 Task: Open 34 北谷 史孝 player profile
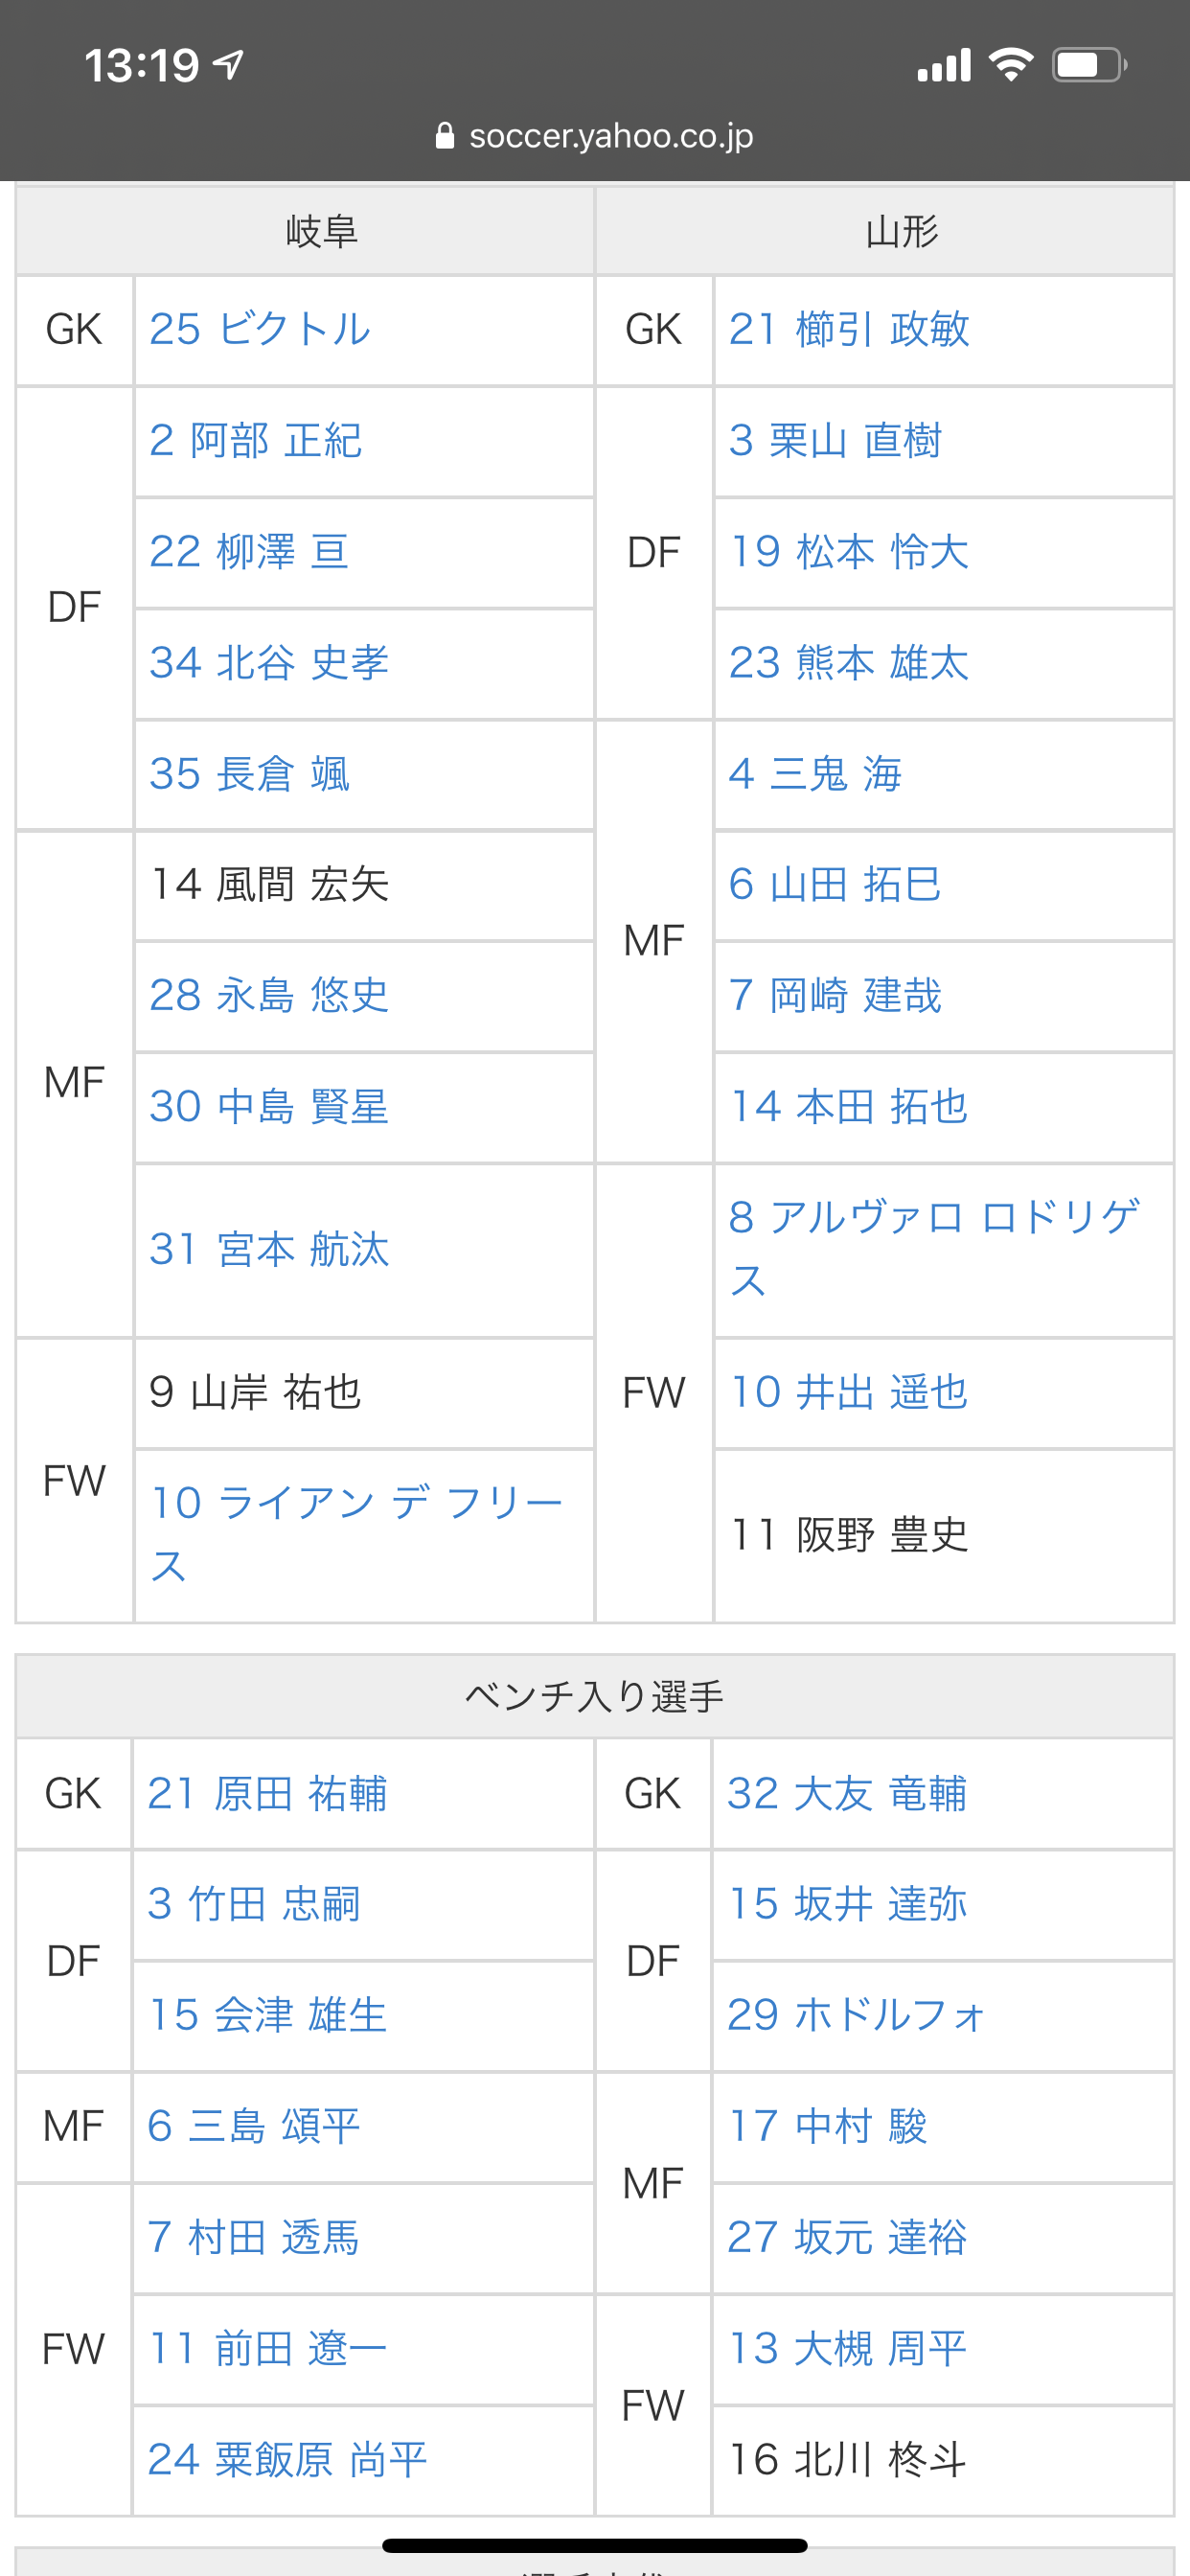click(269, 663)
